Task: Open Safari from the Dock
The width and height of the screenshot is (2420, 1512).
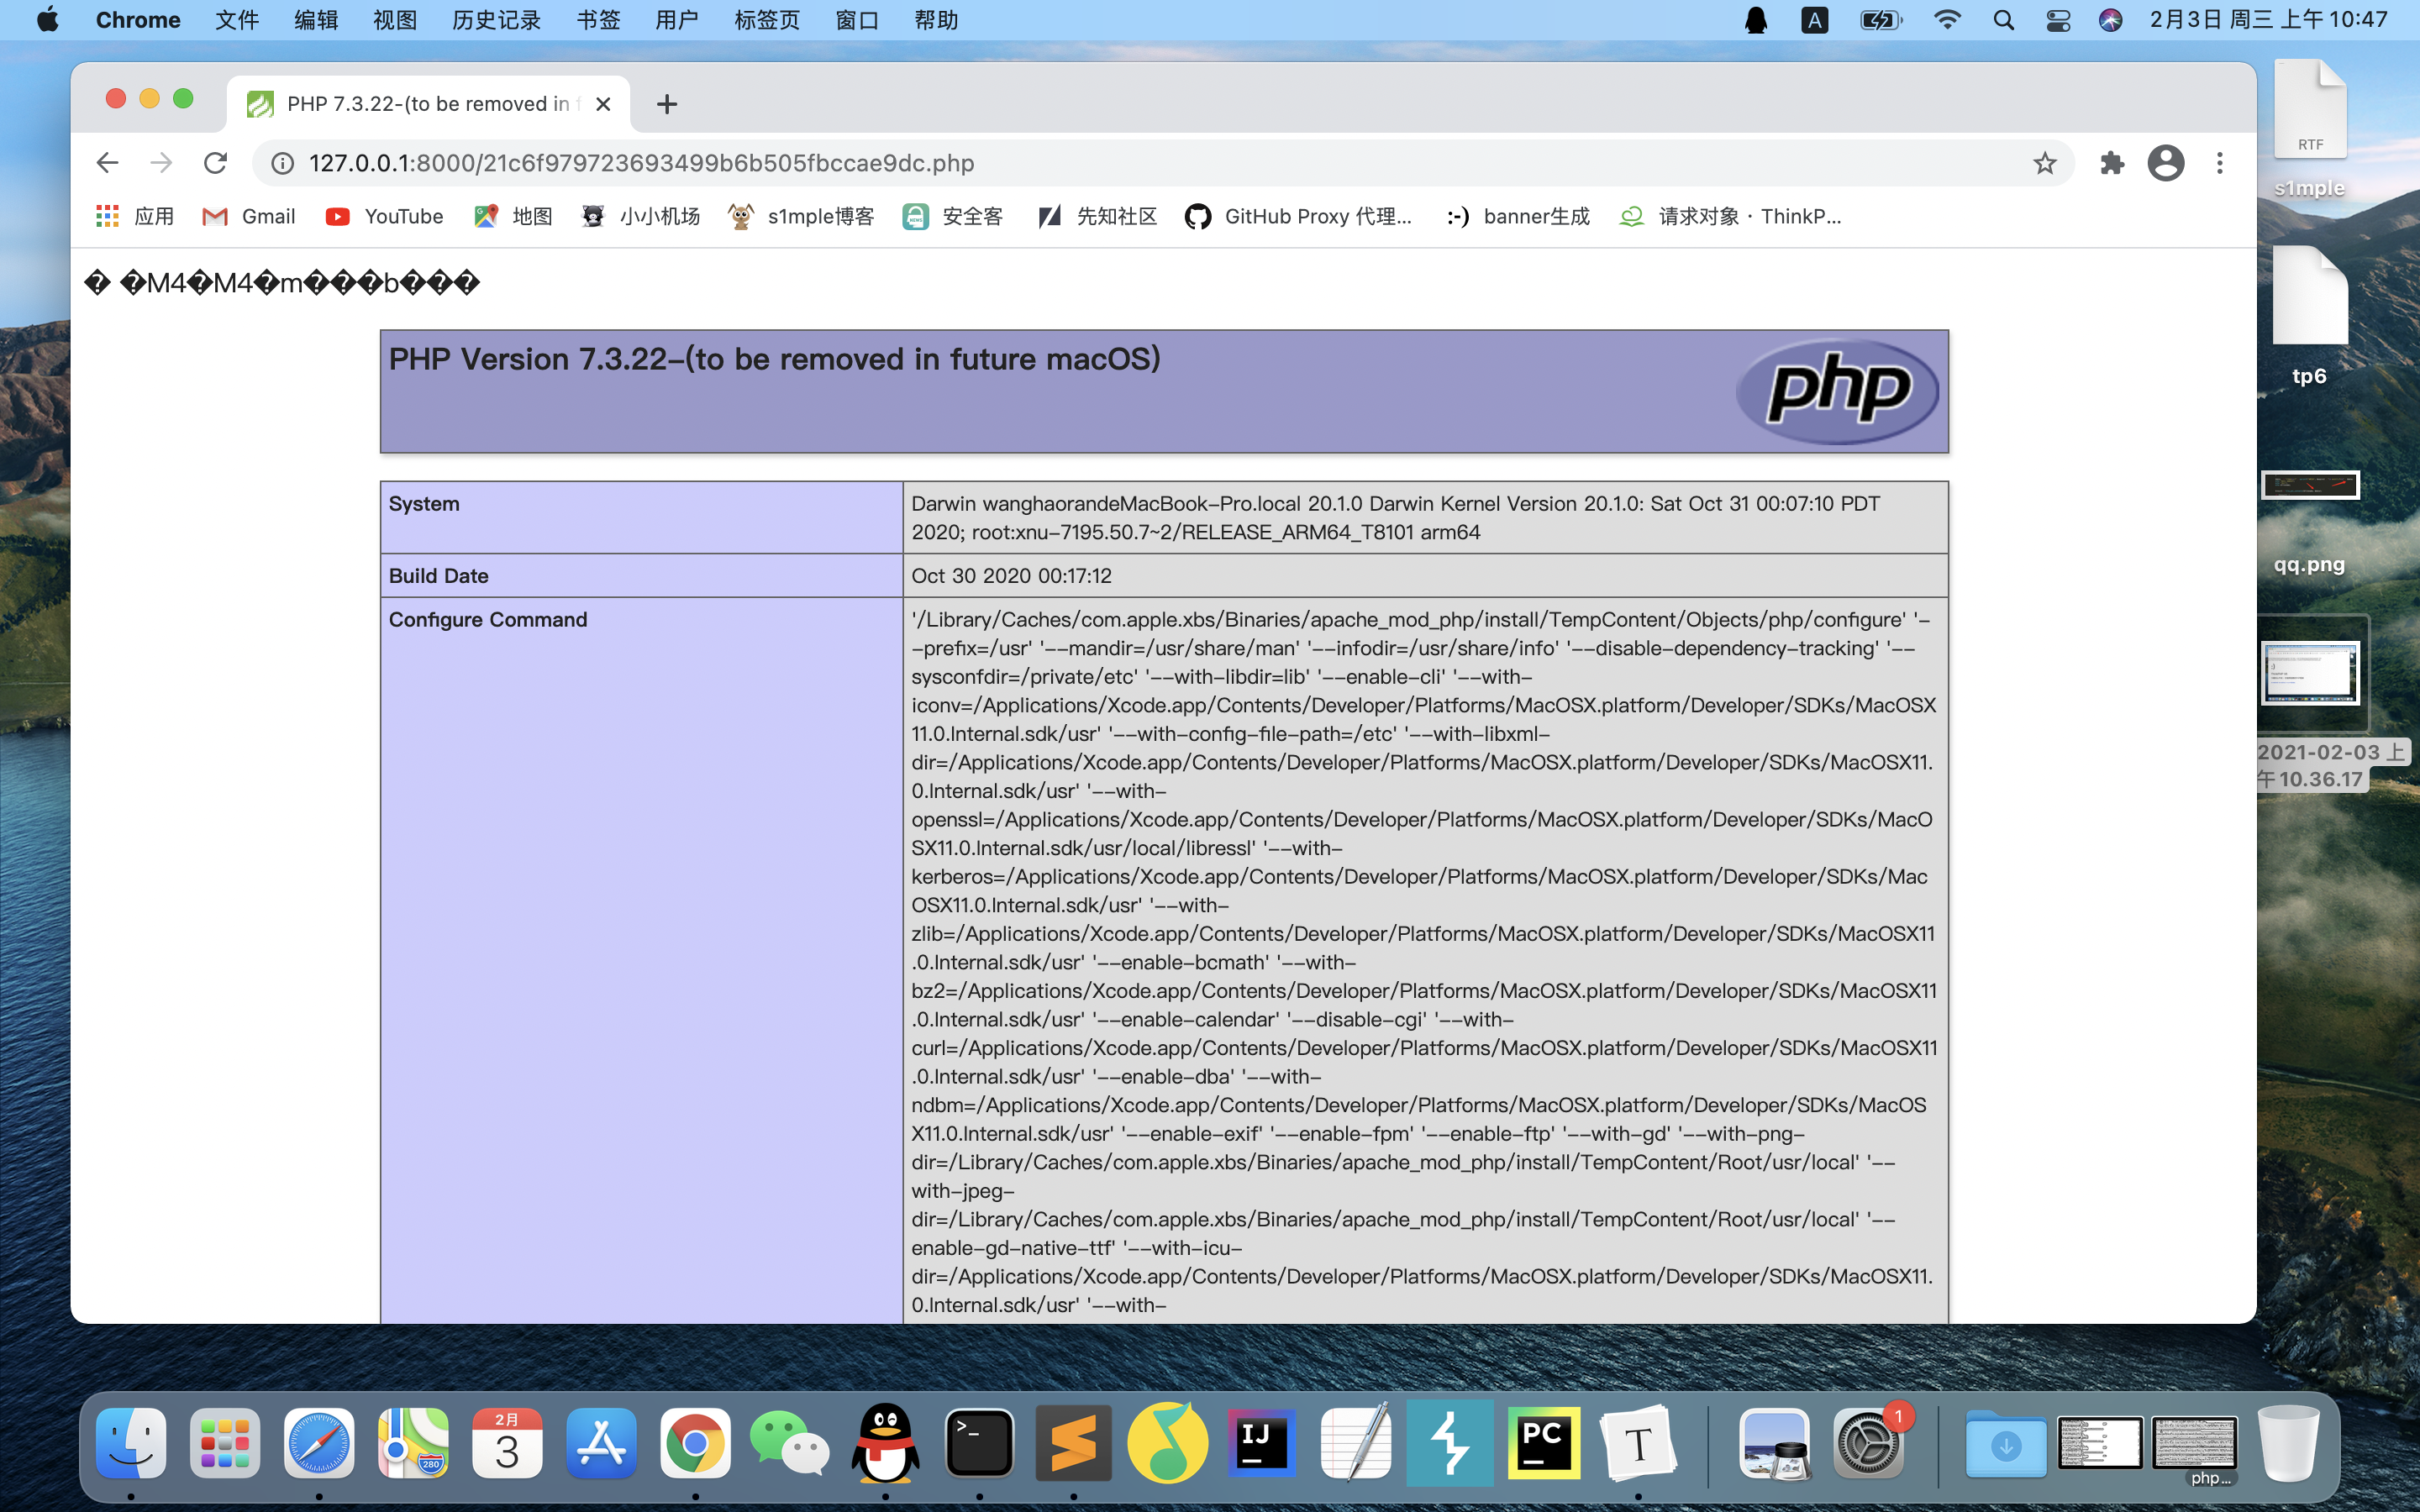Action: pyautogui.click(x=319, y=1443)
